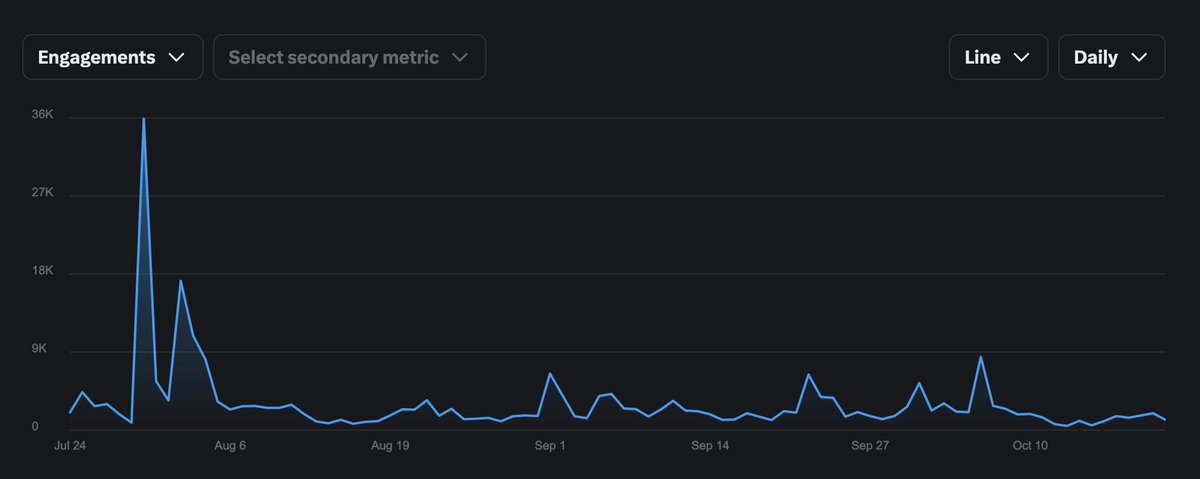The image size is (1200, 479).
Task: Open the Daily interval dropdown
Action: point(1111,57)
